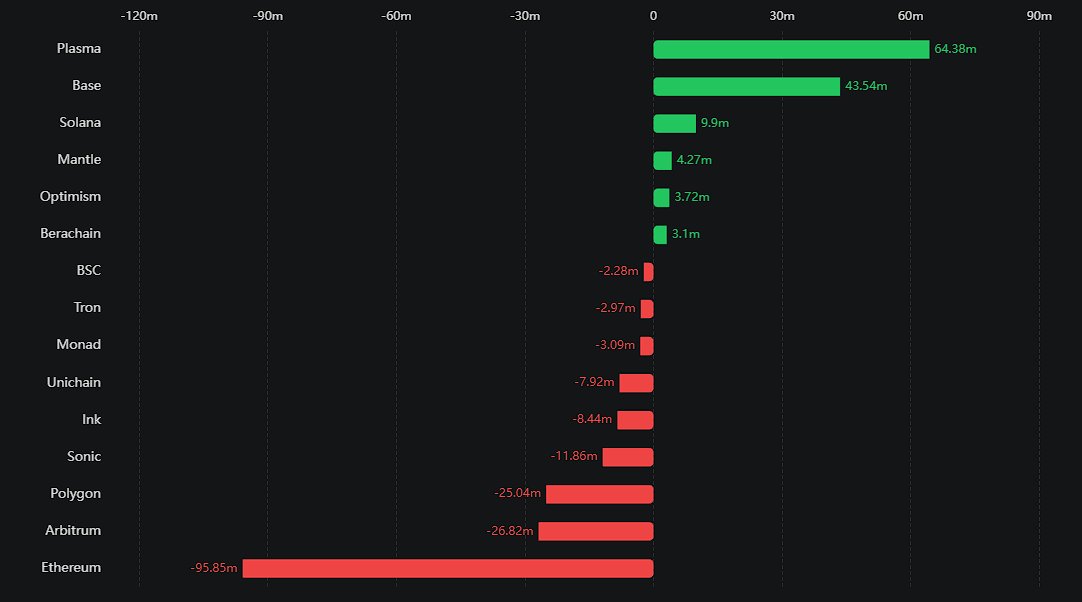Click the -95.85m value label
This screenshot has height=602, width=1082.
[x=214, y=568]
